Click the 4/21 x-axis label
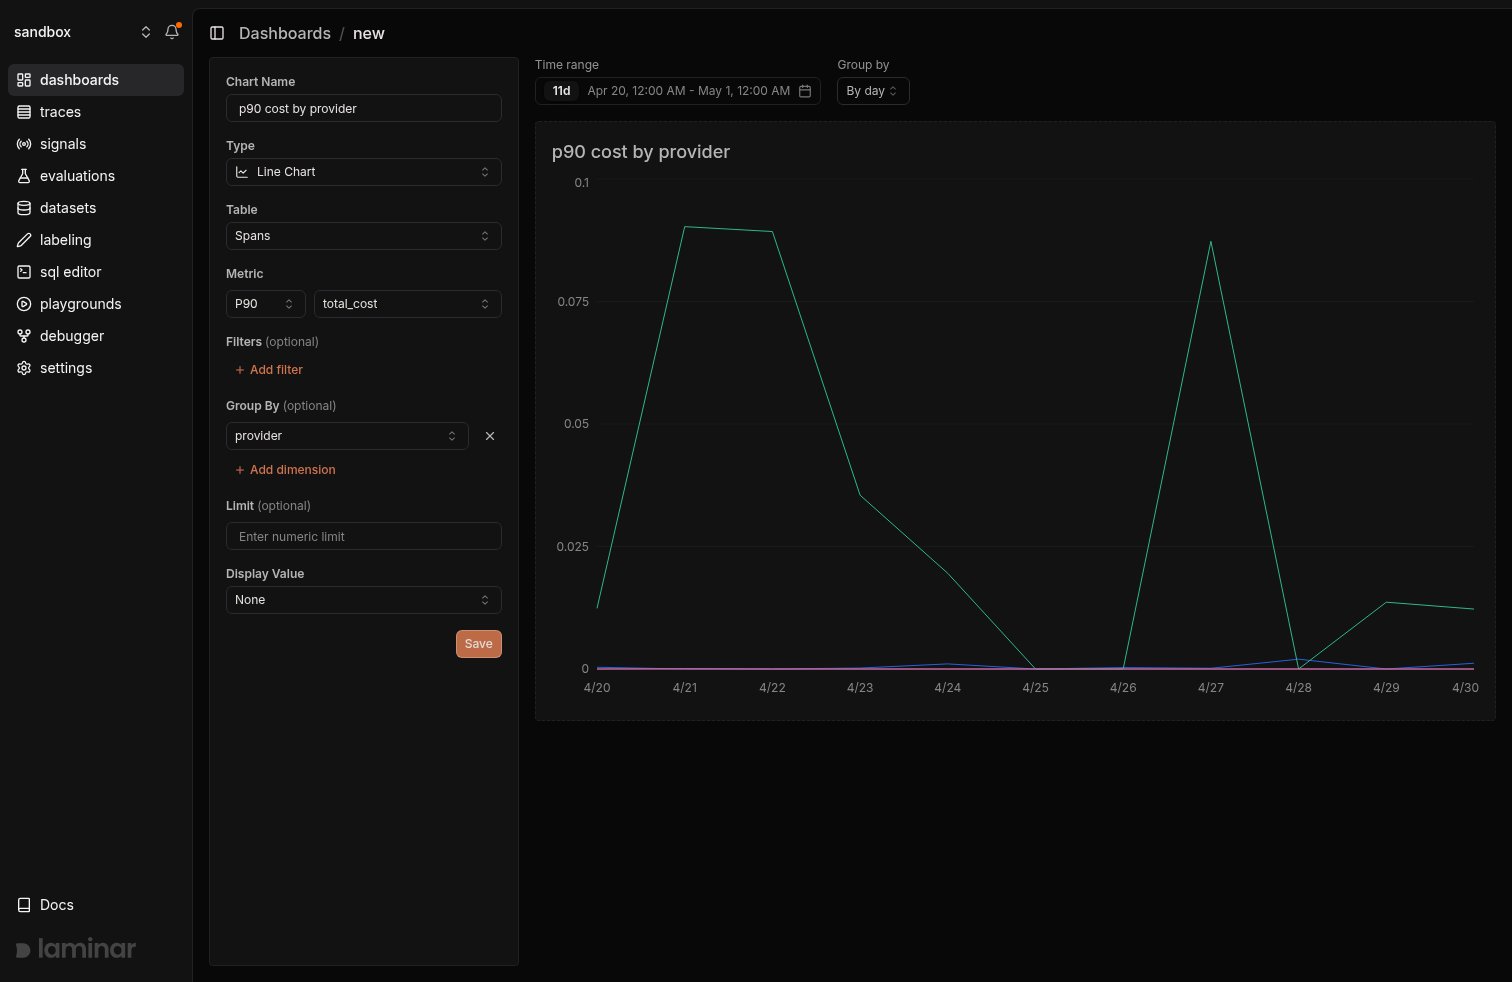1512x982 pixels. [x=685, y=688]
